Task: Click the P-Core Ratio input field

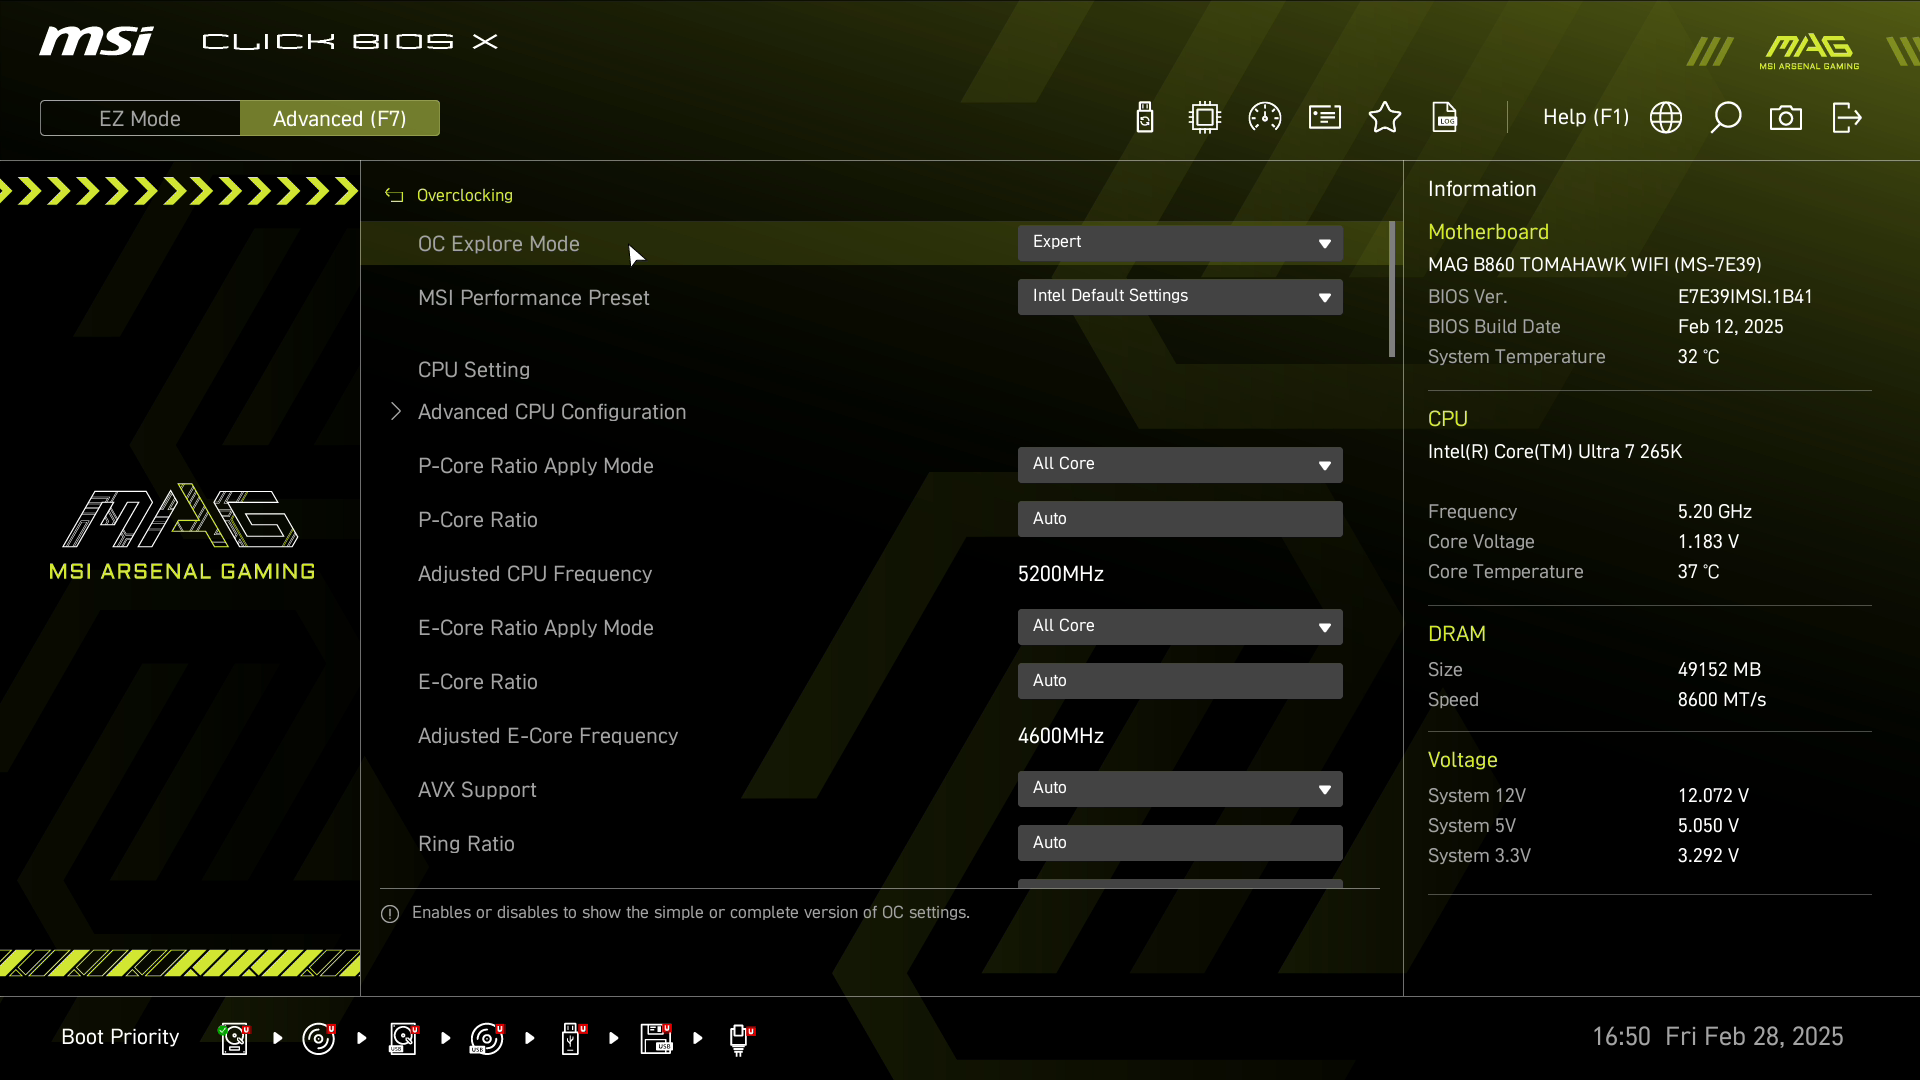Action: (x=1180, y=519)
